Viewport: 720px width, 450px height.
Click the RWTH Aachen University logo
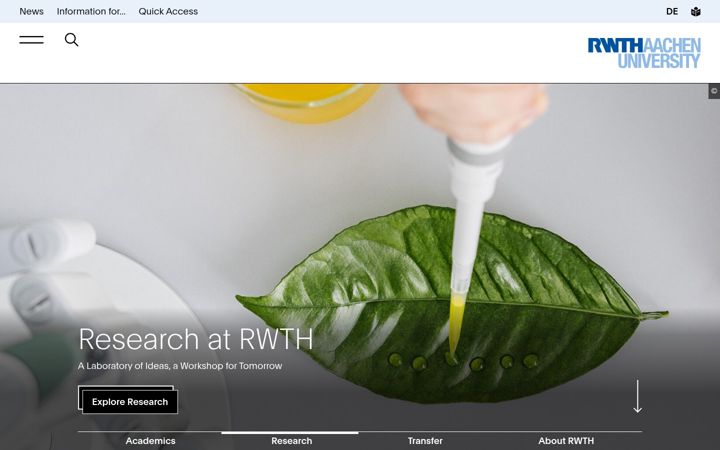pos(644,53)
